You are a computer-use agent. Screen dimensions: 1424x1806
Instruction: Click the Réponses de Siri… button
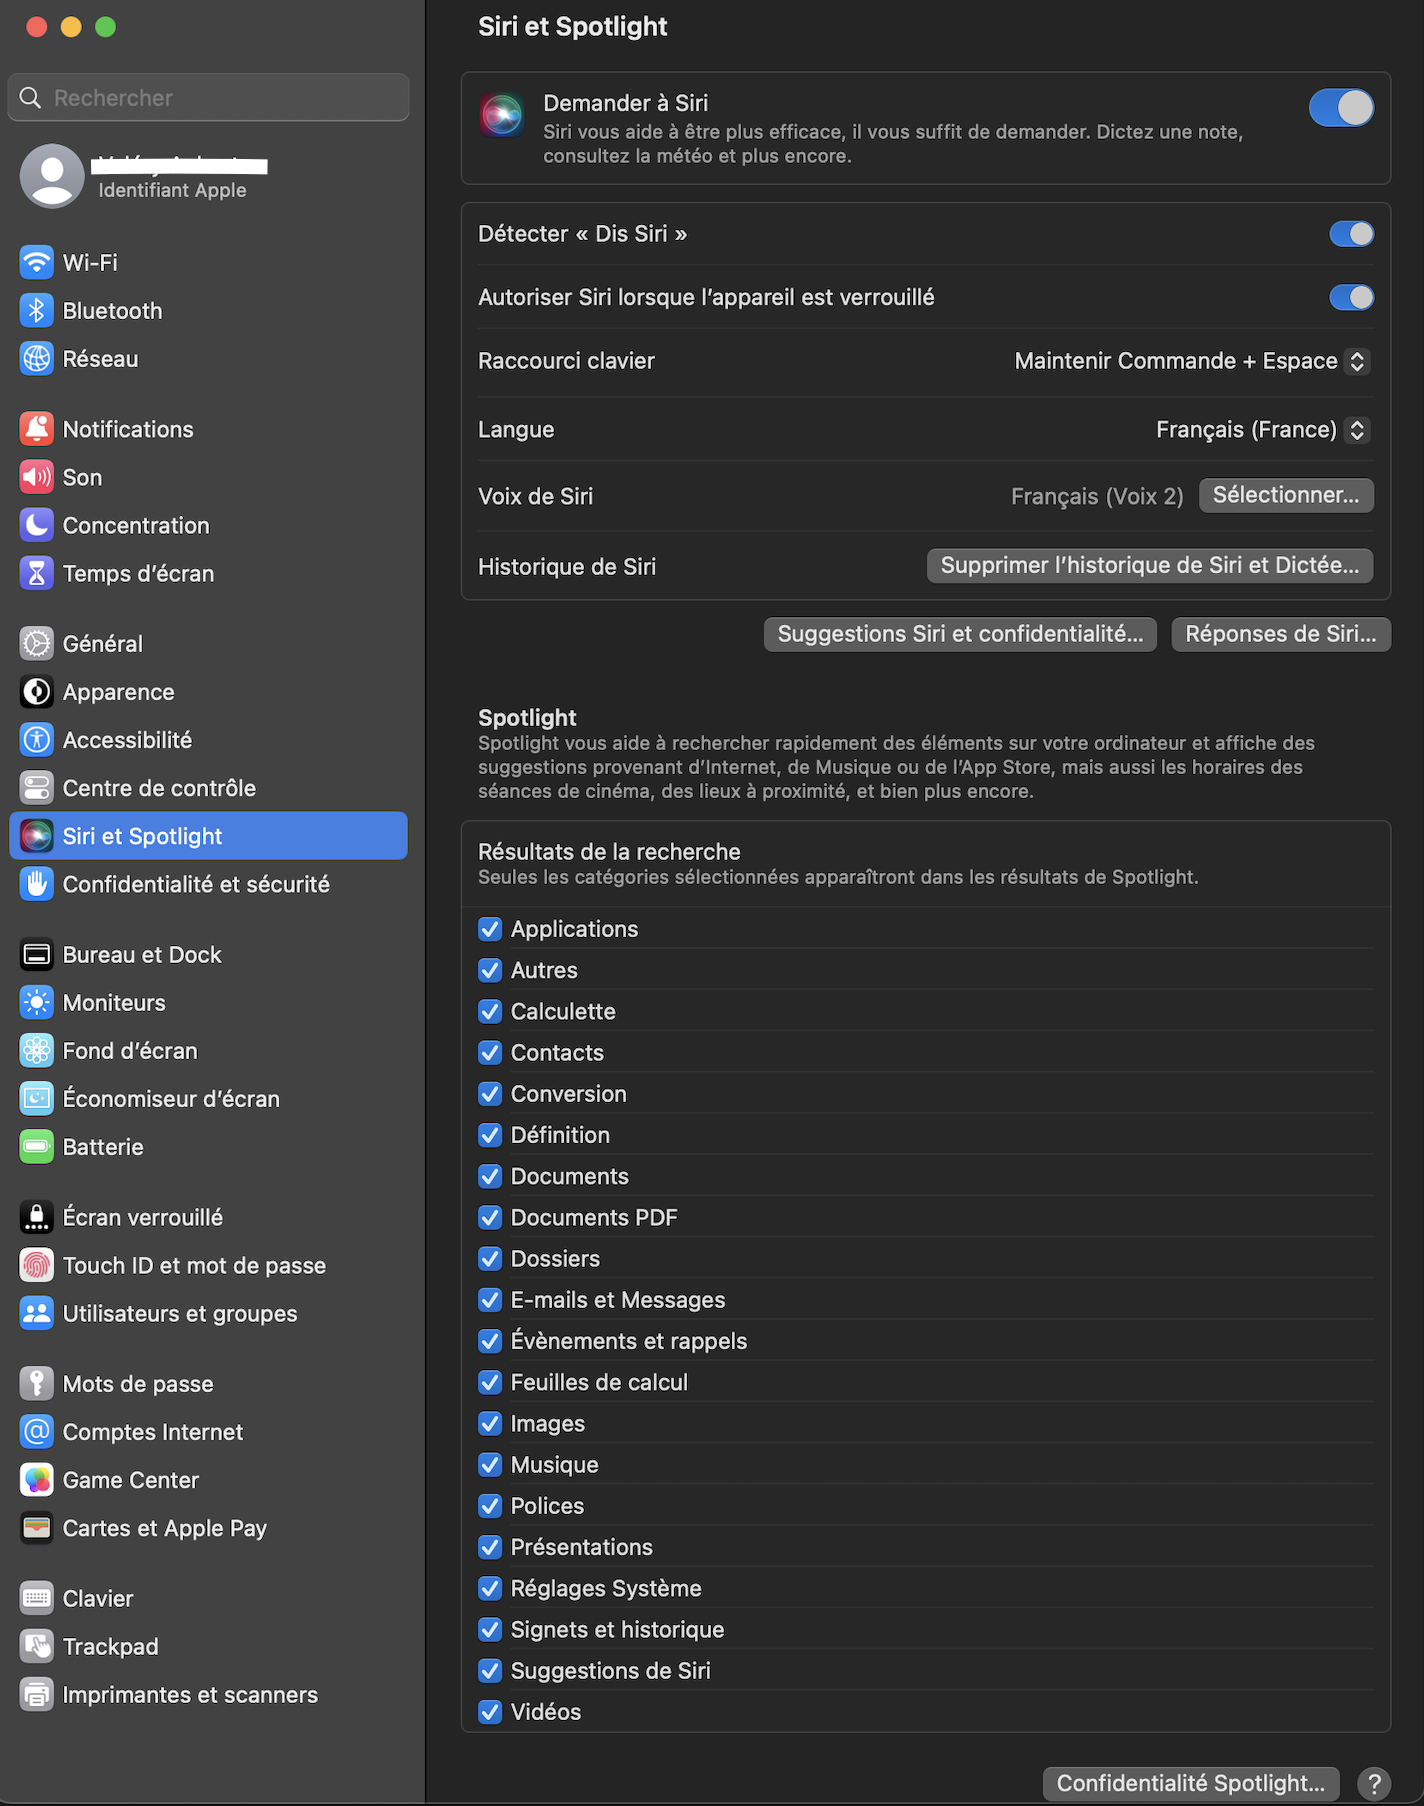click(x=1281, y=634)
